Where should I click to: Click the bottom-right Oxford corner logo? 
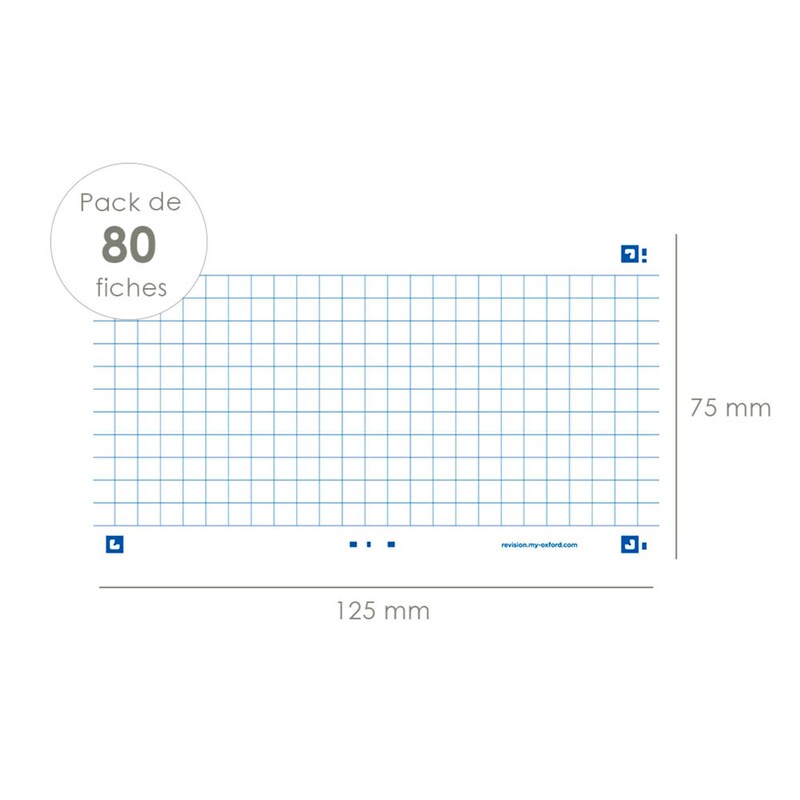[629, 544]
